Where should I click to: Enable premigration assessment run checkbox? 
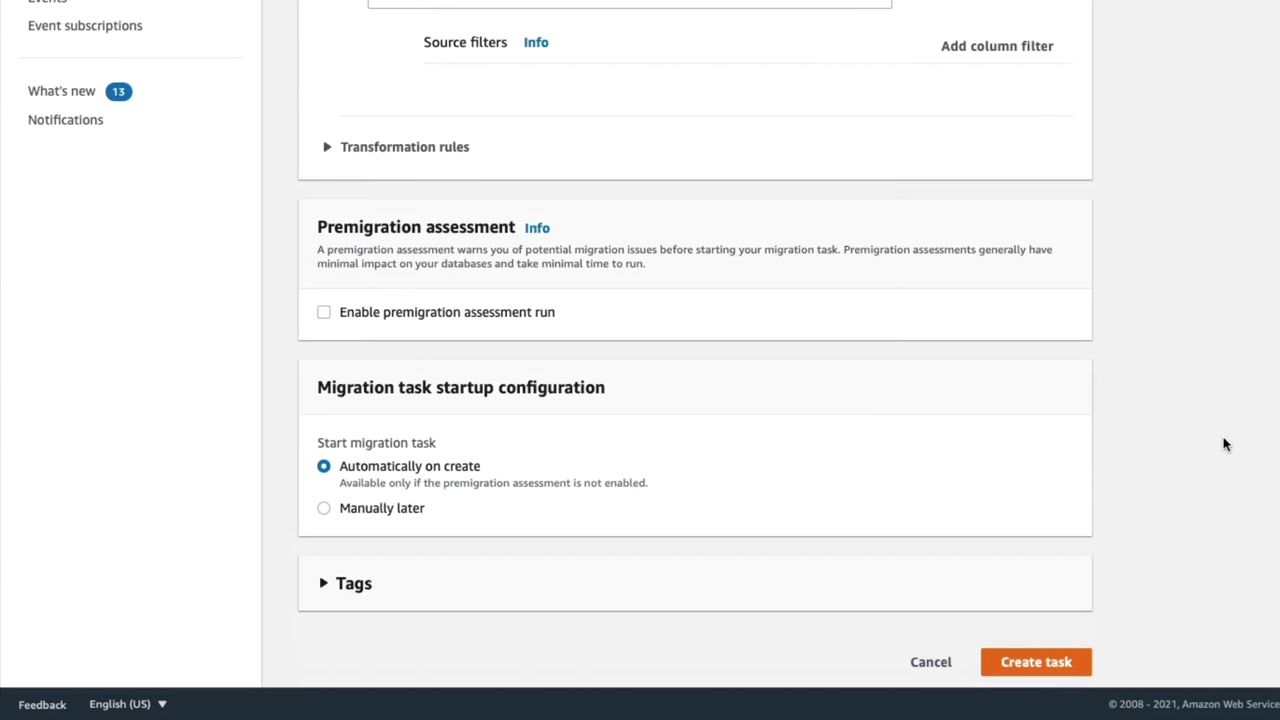pos(324,312)
